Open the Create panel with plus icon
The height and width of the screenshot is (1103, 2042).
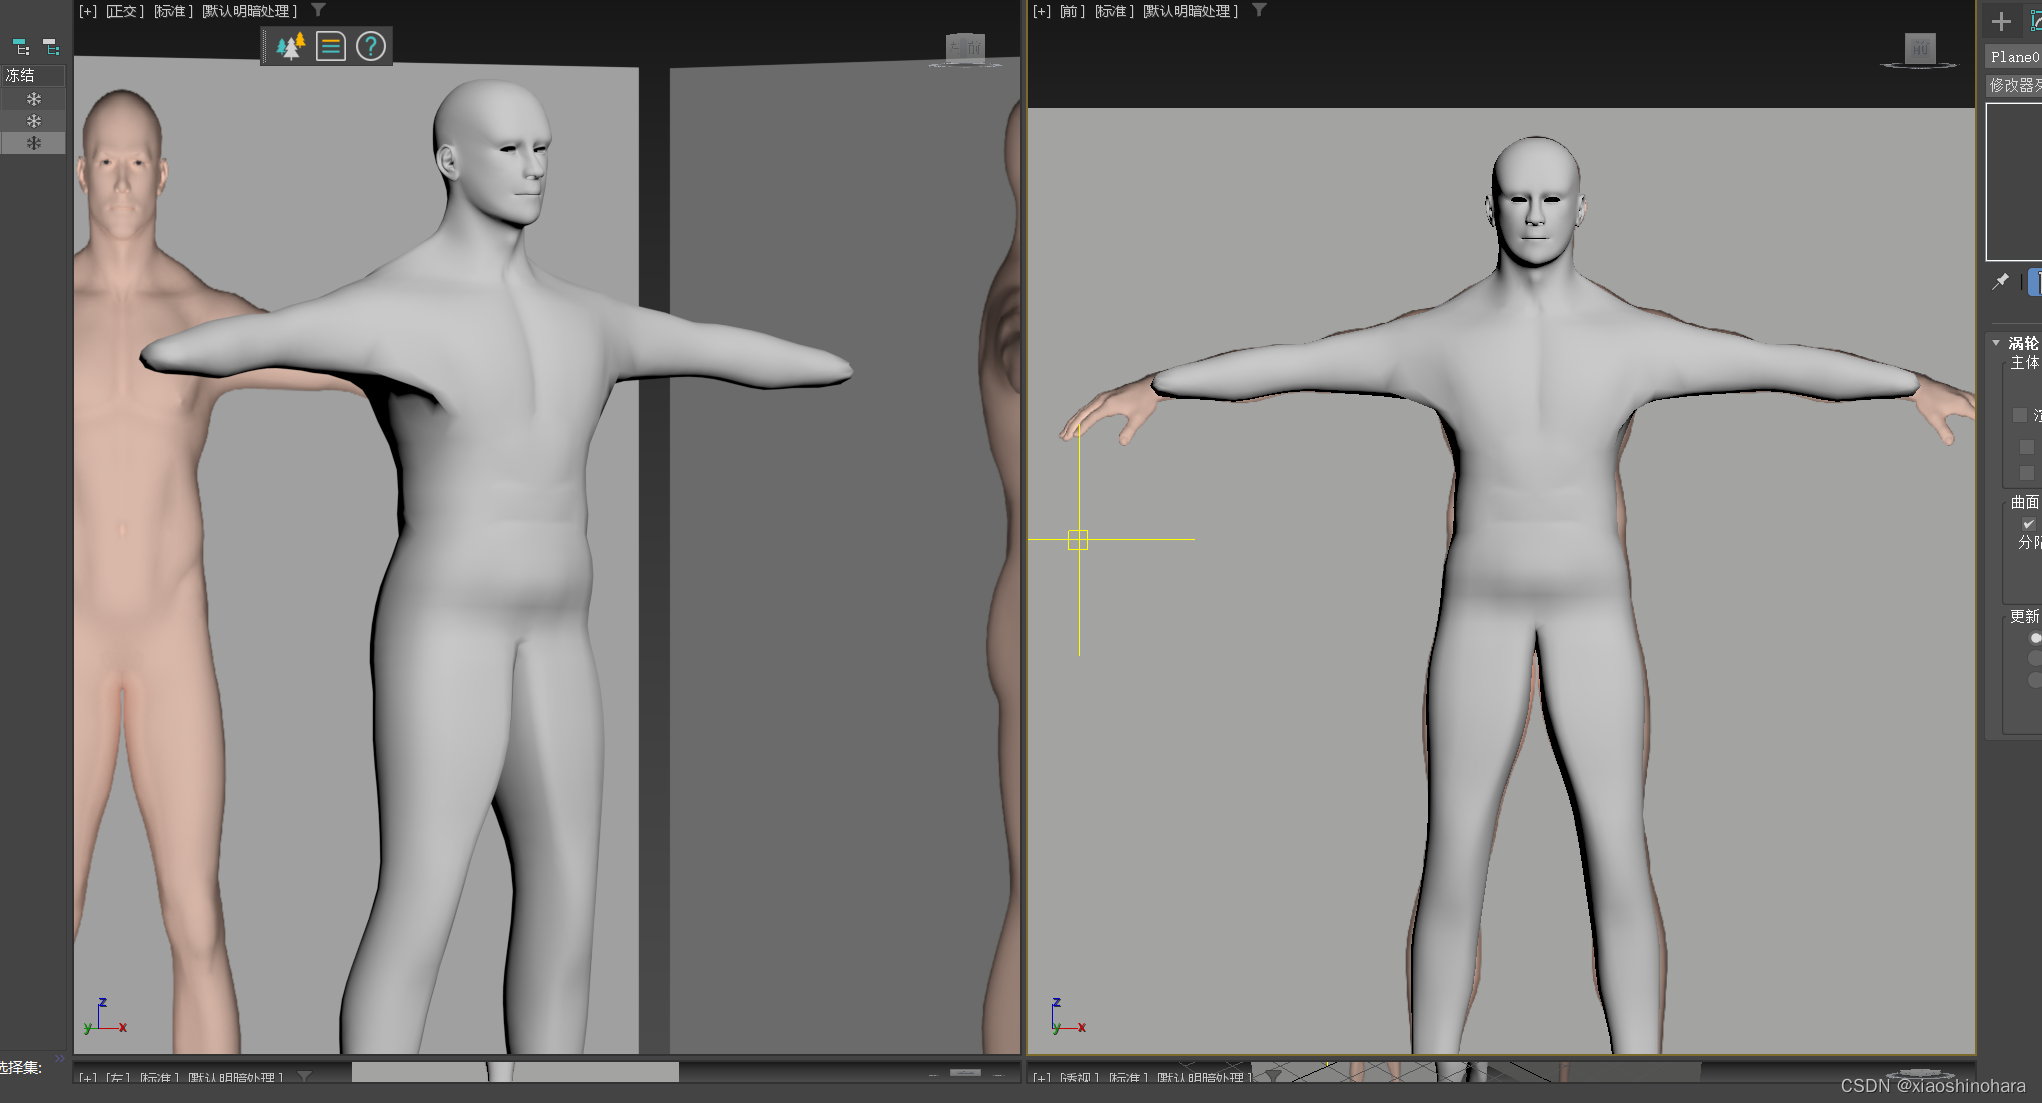[2001, 21]
